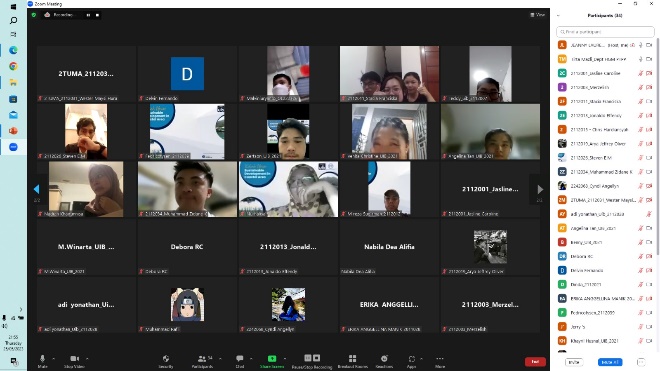
Task: Click the Mute All button
Action: tap(610, 362)
